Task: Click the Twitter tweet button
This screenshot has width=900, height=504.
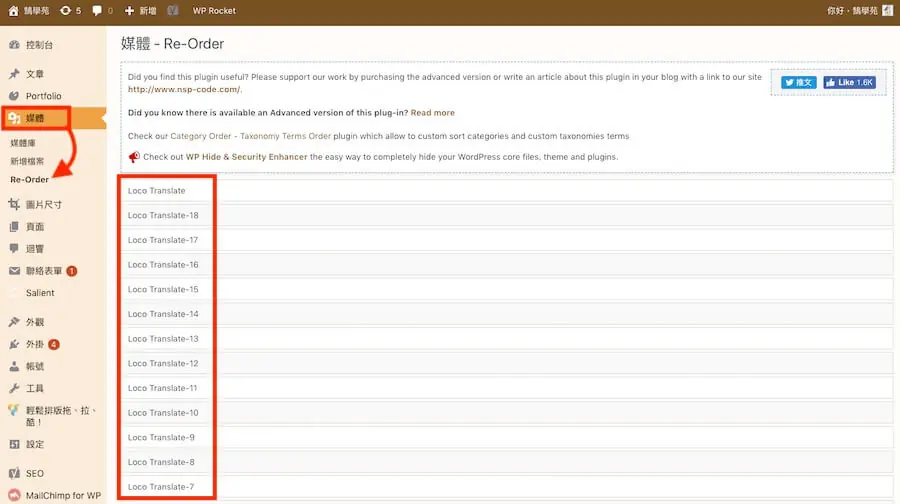Action: click(x=798, y=83)
